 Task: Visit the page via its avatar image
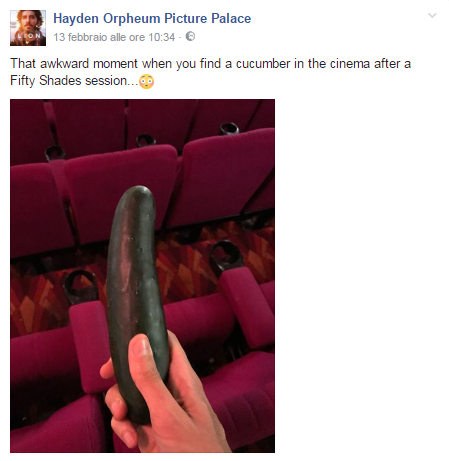[28, 28]
